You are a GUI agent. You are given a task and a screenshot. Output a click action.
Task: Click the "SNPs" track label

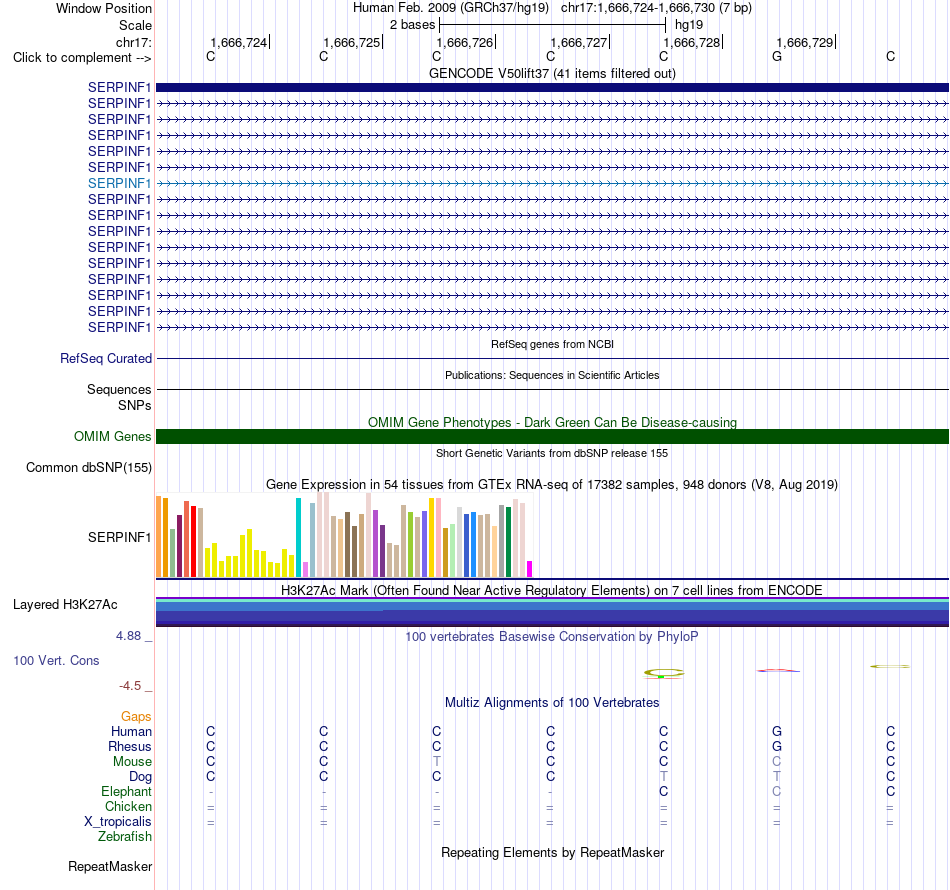pyautogui.click(x=135, y=405)
